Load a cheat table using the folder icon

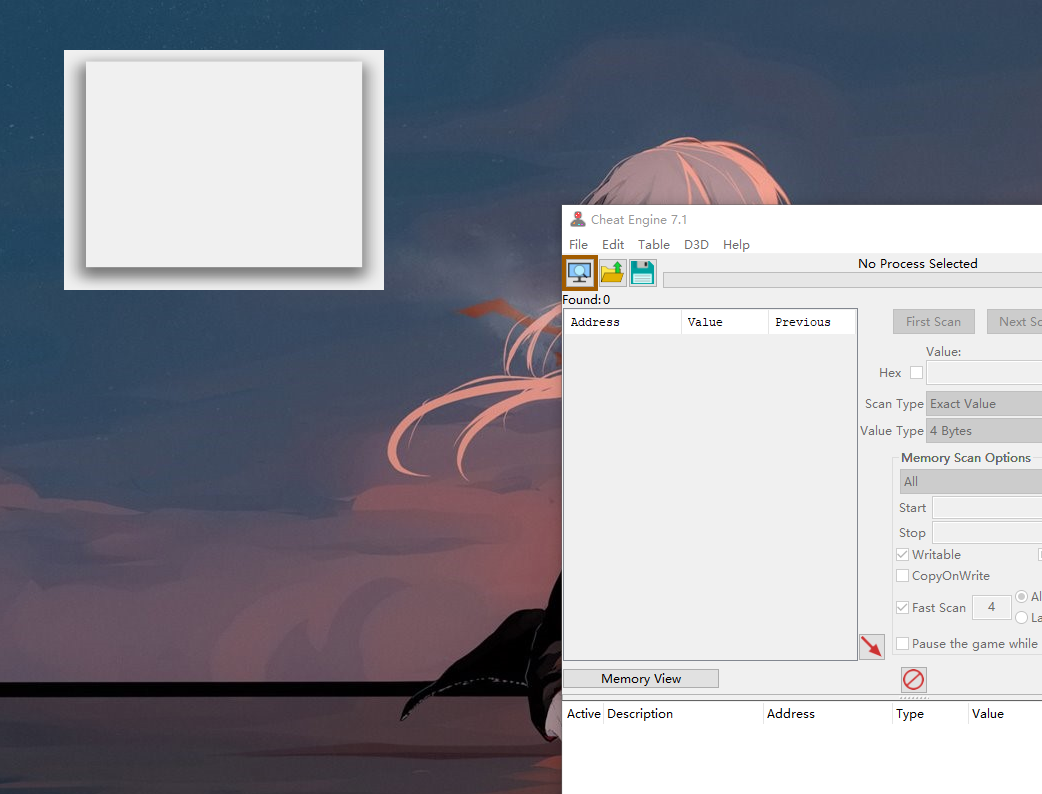click(x=612, y=272)
